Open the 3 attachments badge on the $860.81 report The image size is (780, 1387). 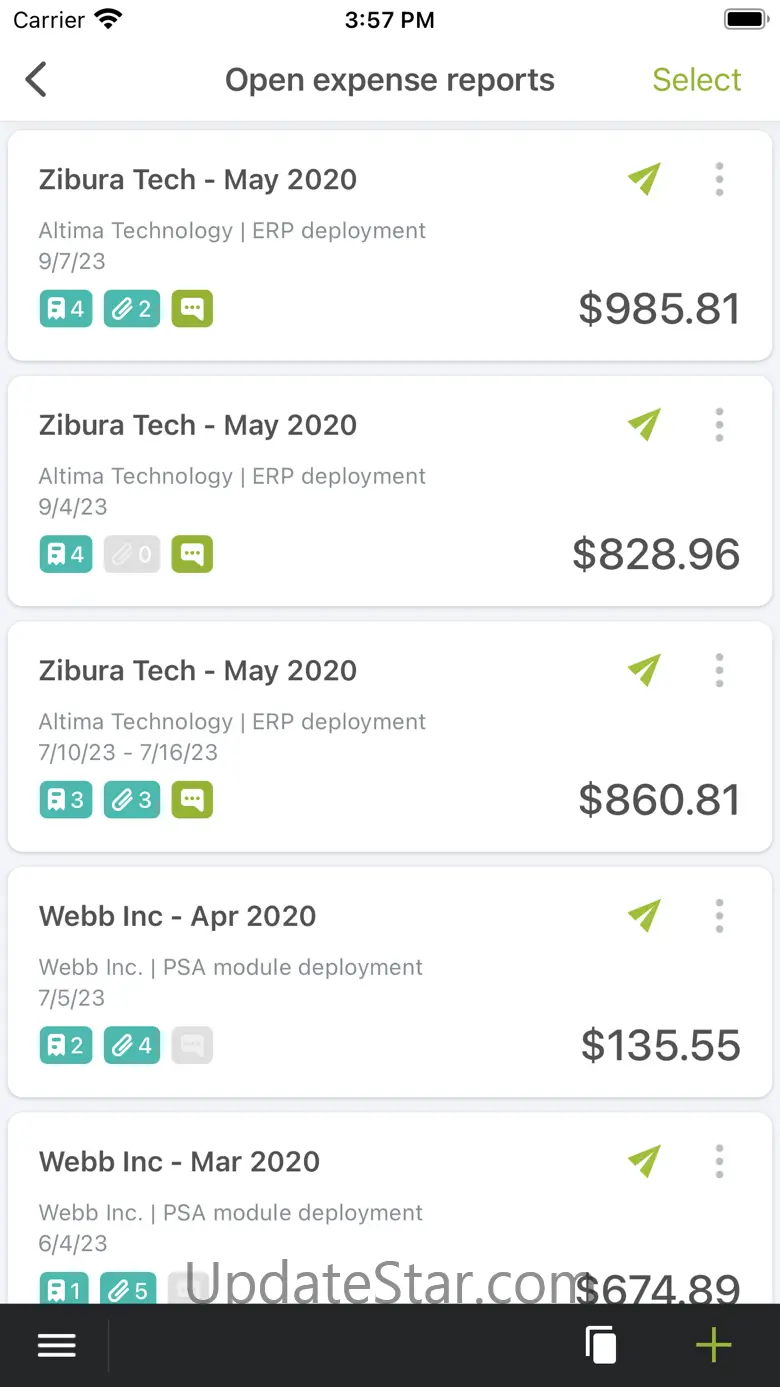132,800
